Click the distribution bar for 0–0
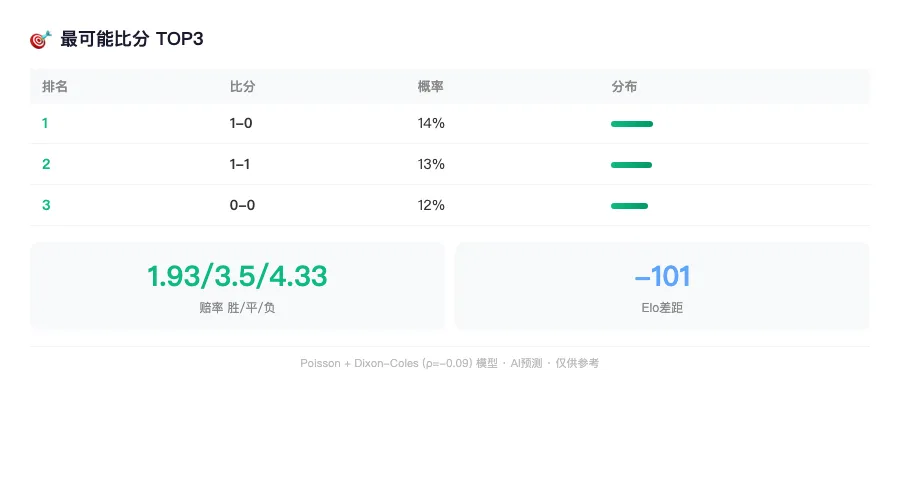 (x=629, y=206)
